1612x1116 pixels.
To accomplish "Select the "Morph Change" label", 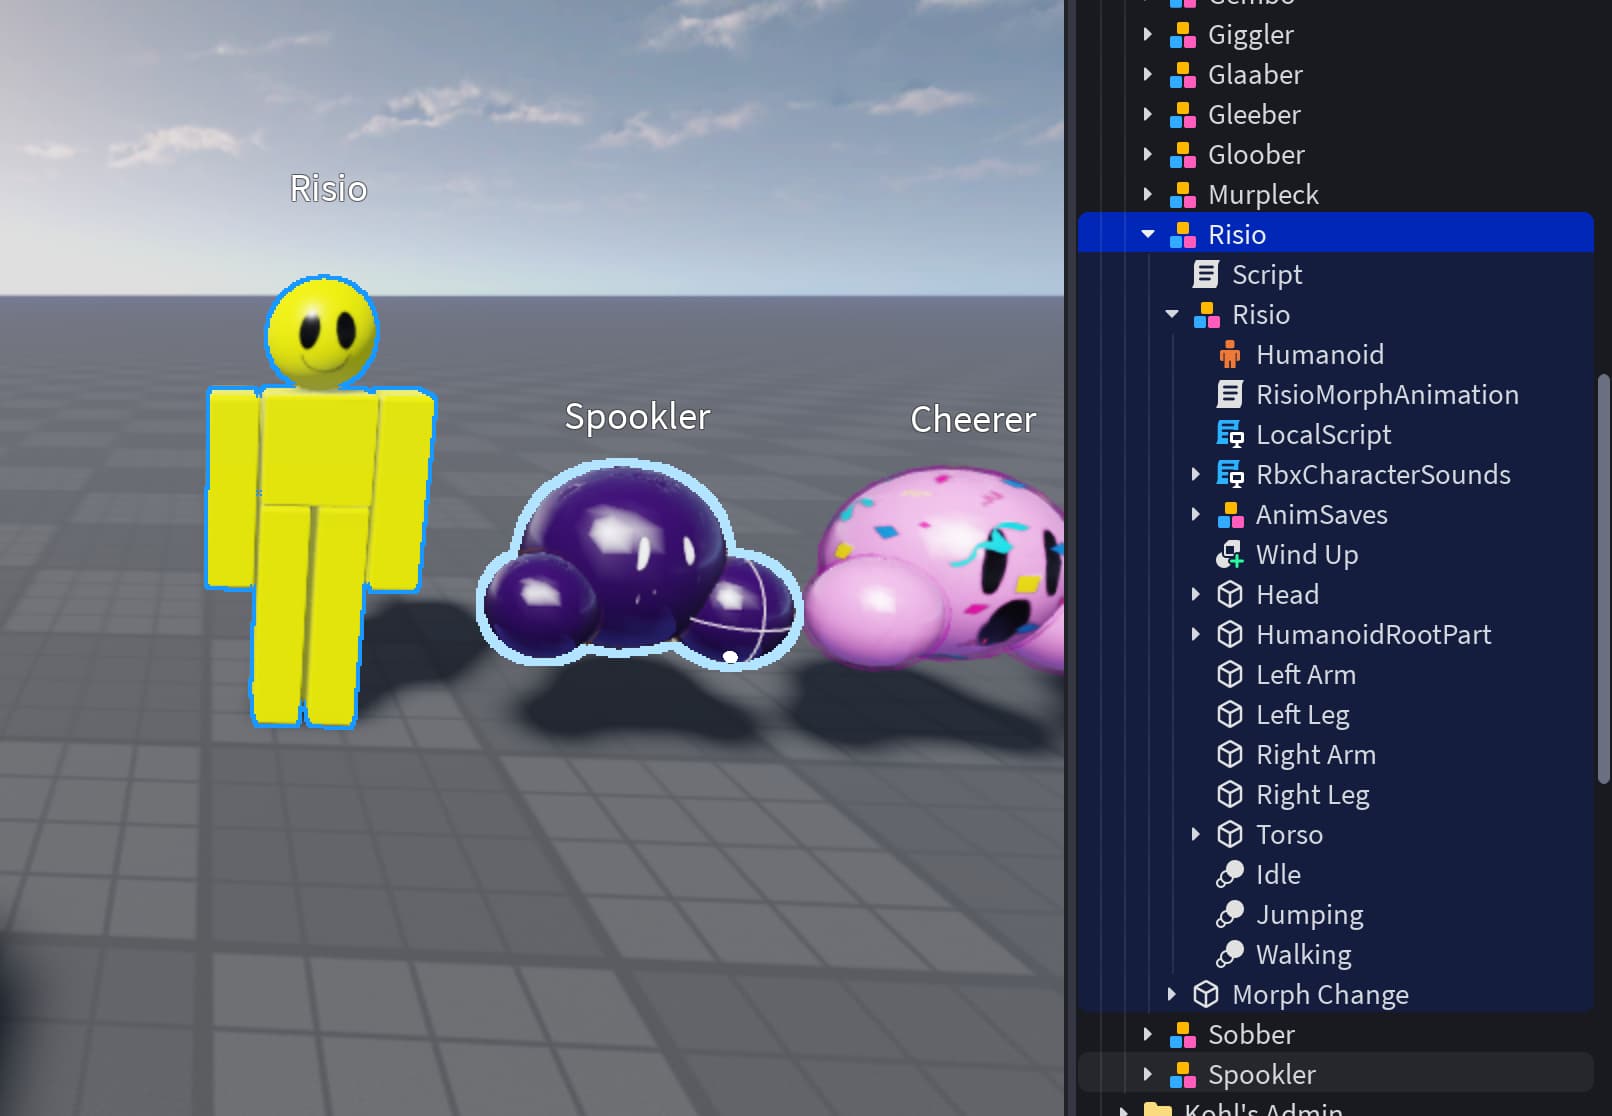I will pyautogui.click(x=1320, y=995).
